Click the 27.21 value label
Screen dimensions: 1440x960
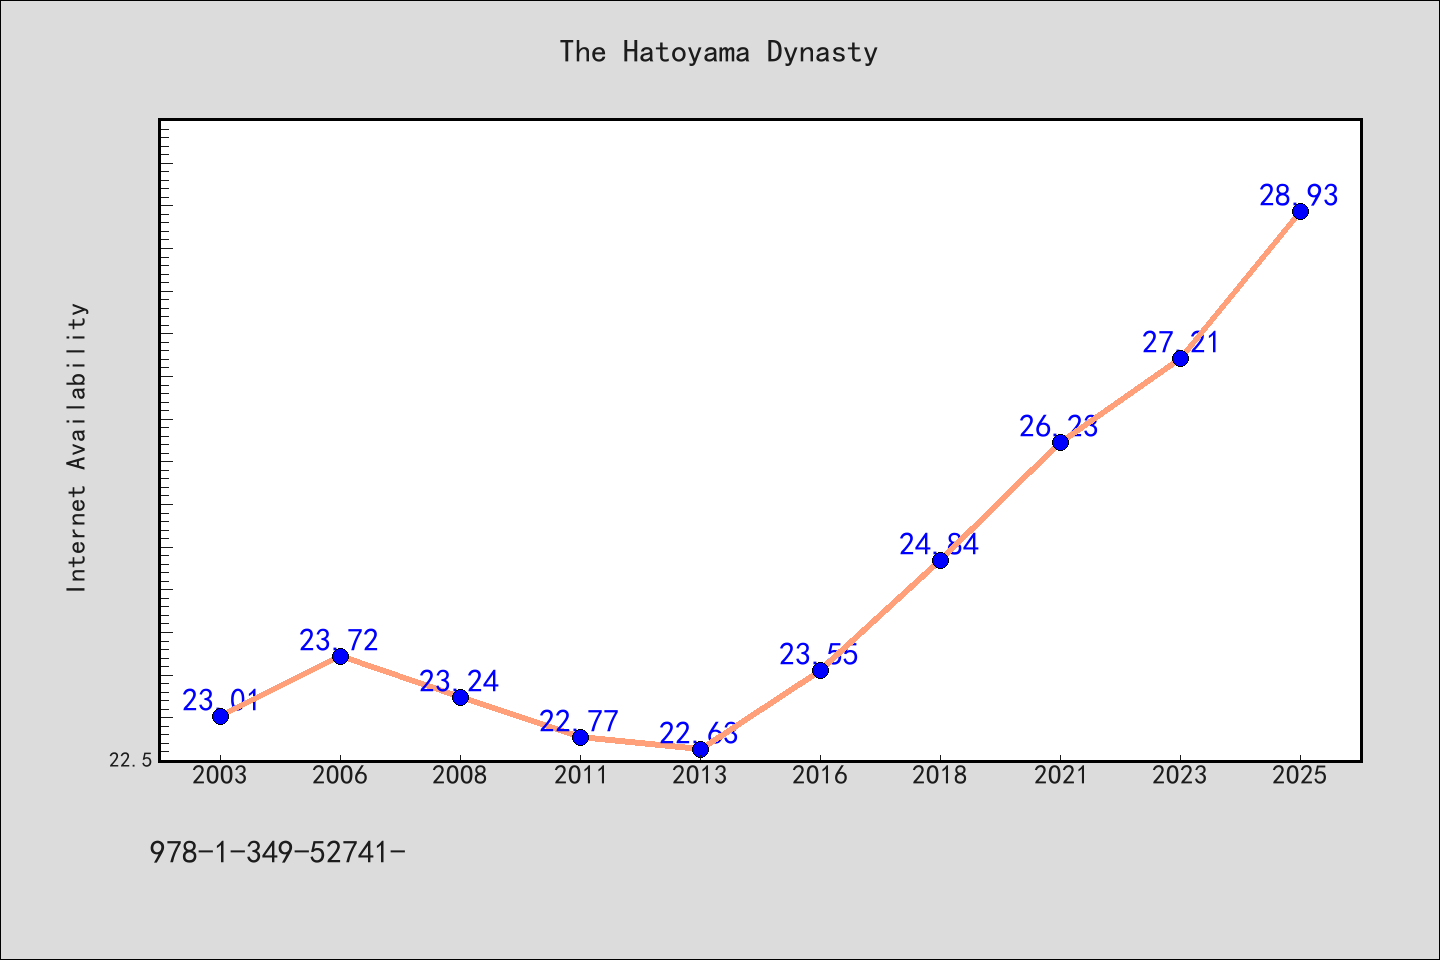coord(1181,342)
